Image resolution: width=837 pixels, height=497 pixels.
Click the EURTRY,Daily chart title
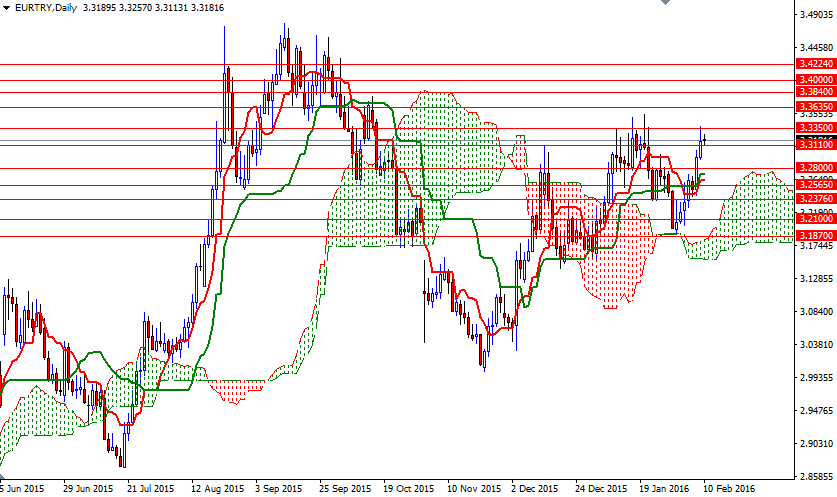coord(46,8)
